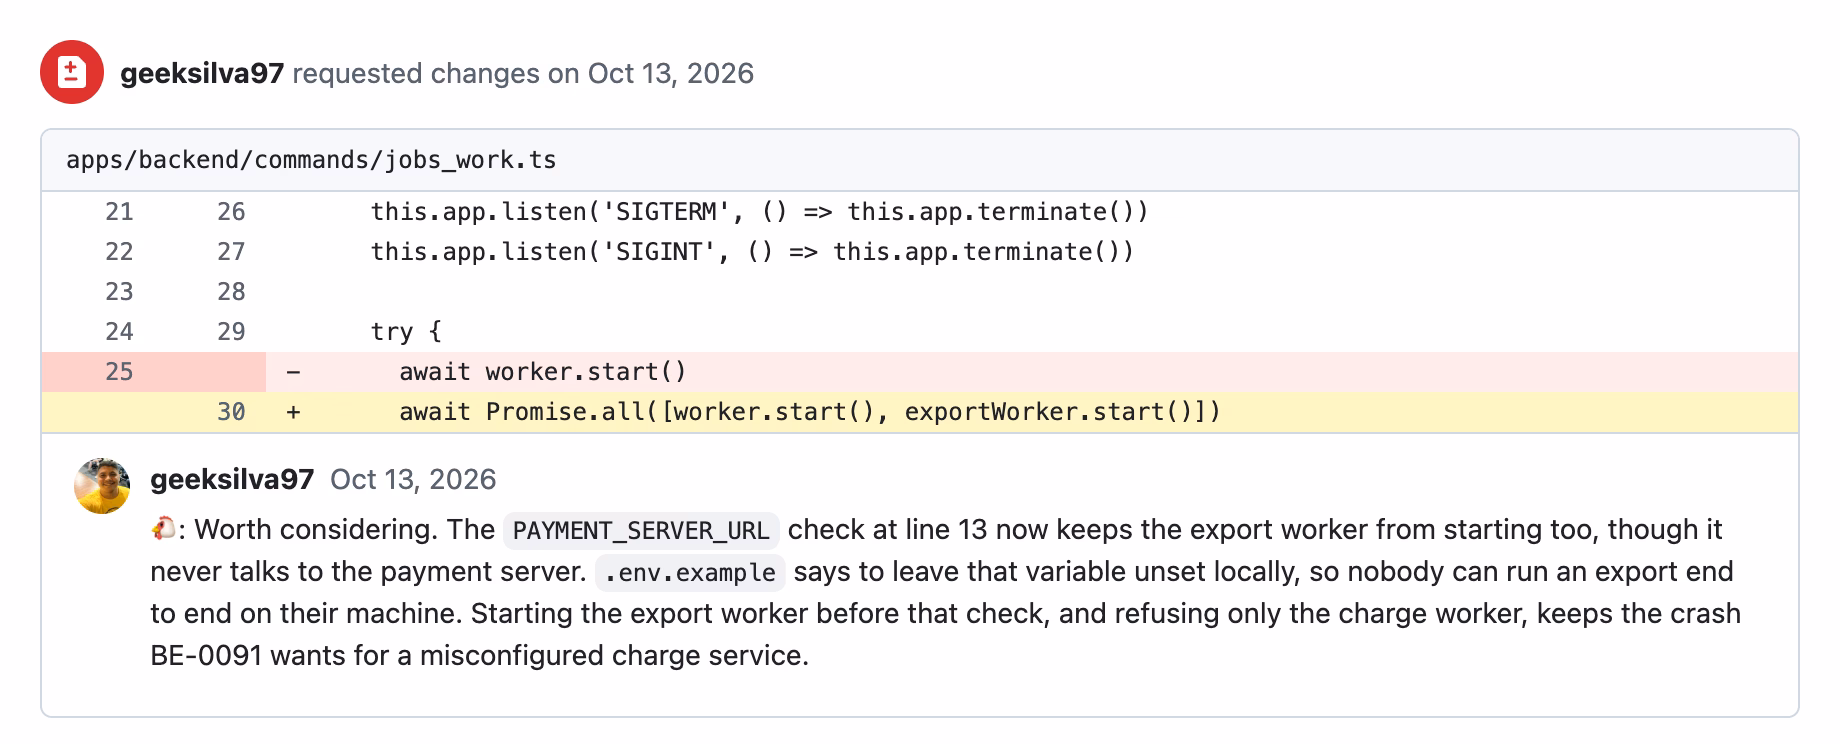
Task: Select old line number 21
Action: pos(119,212)
